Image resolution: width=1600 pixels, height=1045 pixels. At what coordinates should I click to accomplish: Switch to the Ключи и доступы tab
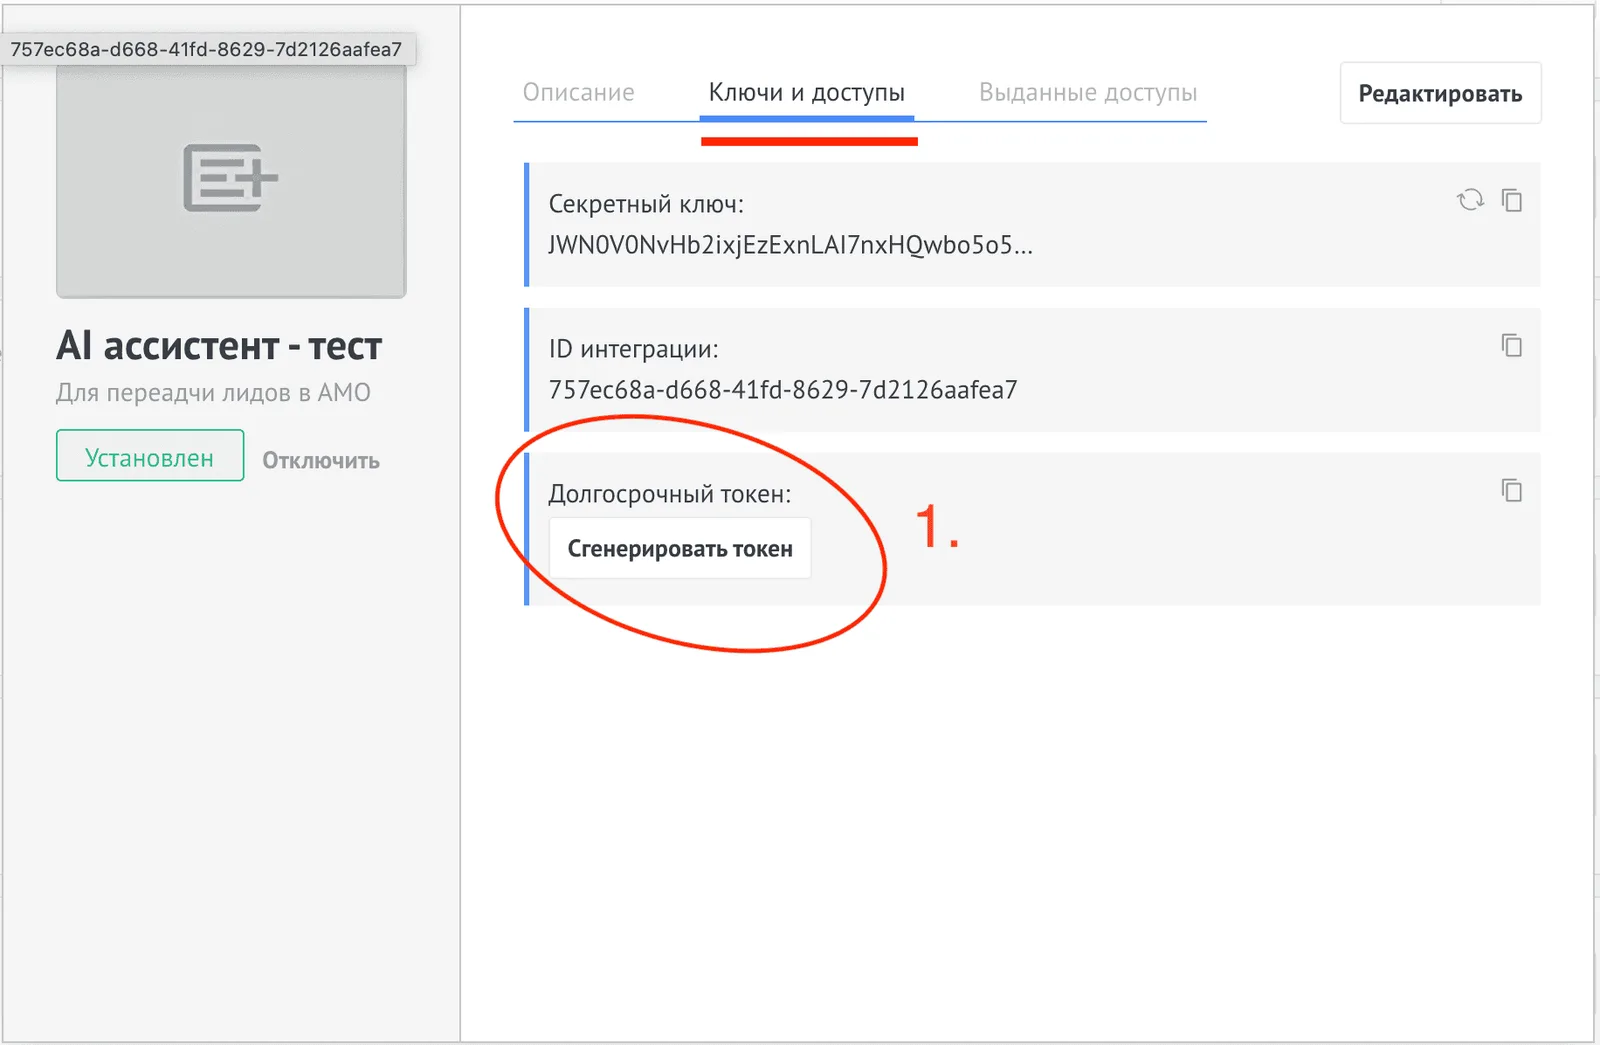[807, 93]
